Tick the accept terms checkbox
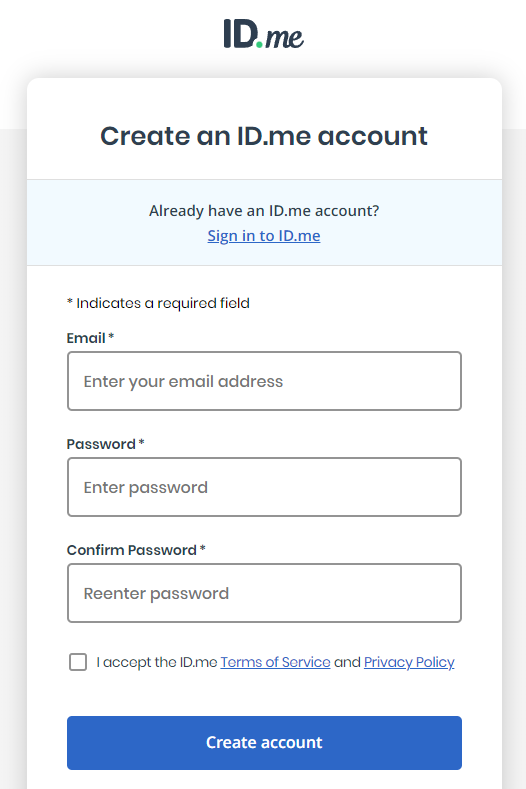This screenshot has width=526, height=789. coord(78,662)
